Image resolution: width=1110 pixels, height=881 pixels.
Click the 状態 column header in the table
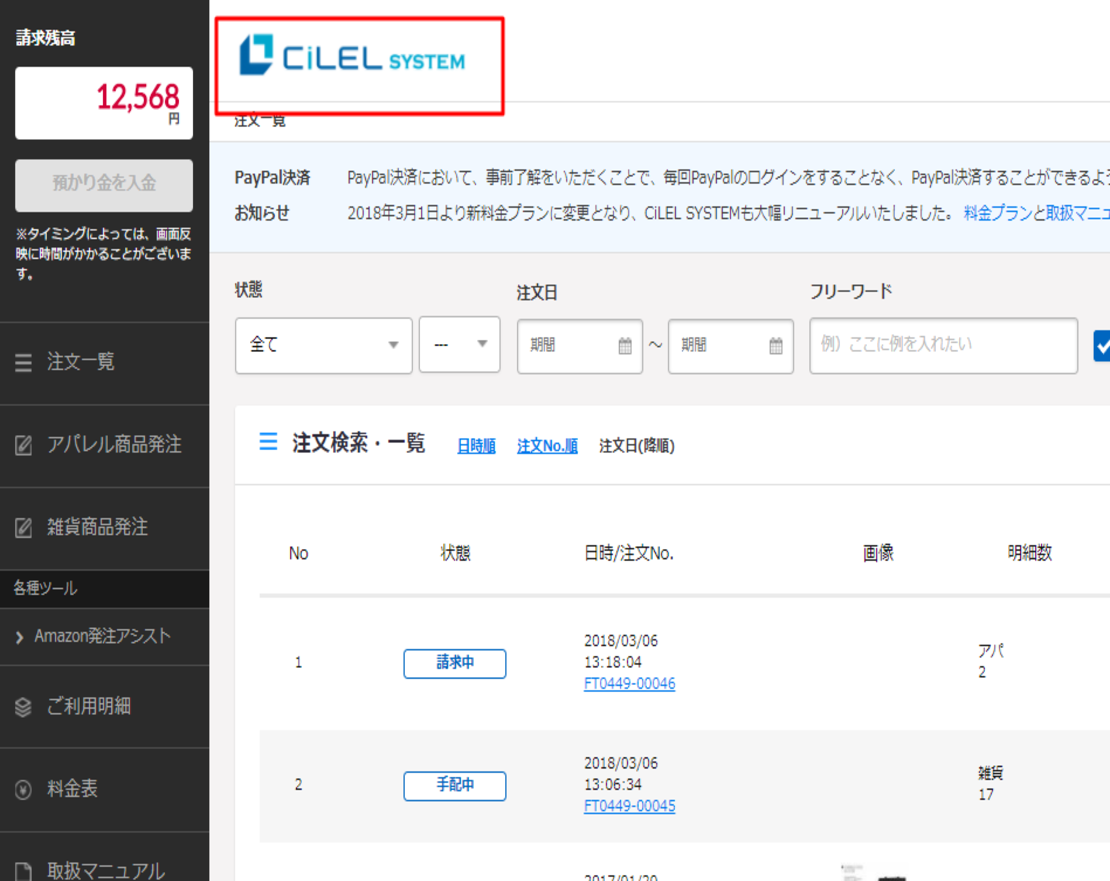pos(455,553)
